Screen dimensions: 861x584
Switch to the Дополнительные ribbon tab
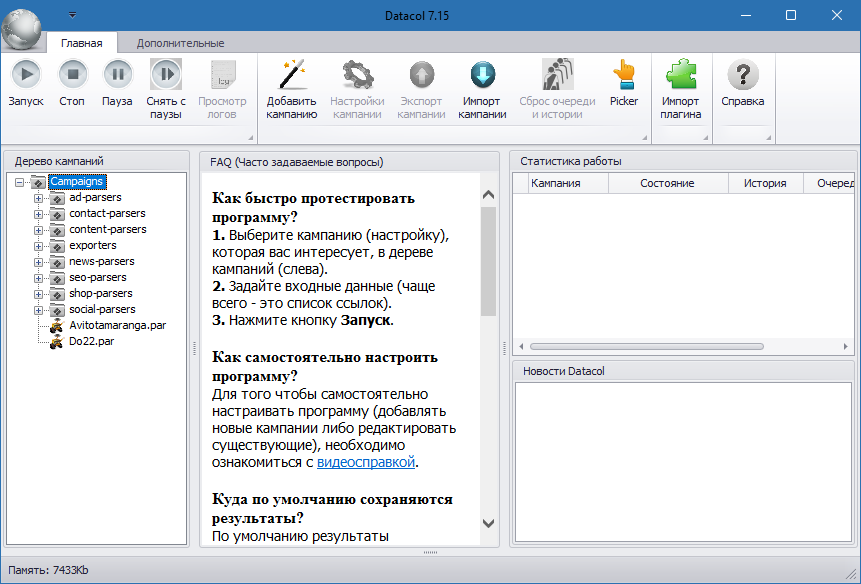(x=180, y=43)
